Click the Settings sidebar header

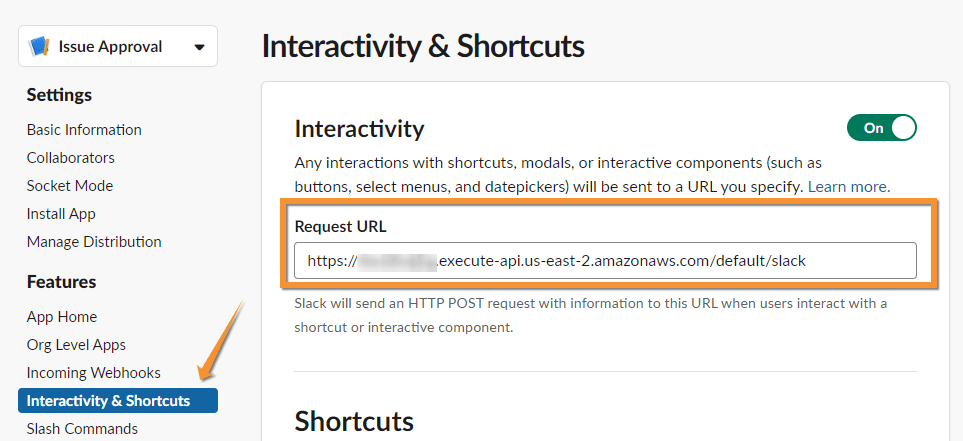(59, 95)
